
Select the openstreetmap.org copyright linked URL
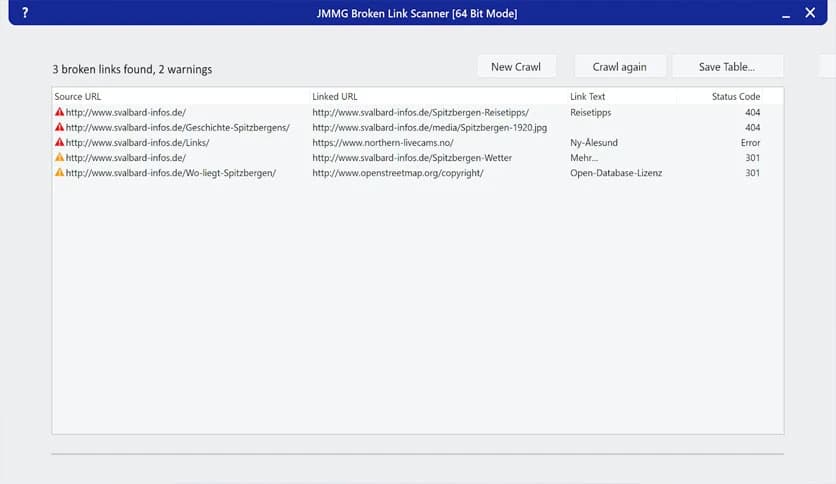pos(398,173)
